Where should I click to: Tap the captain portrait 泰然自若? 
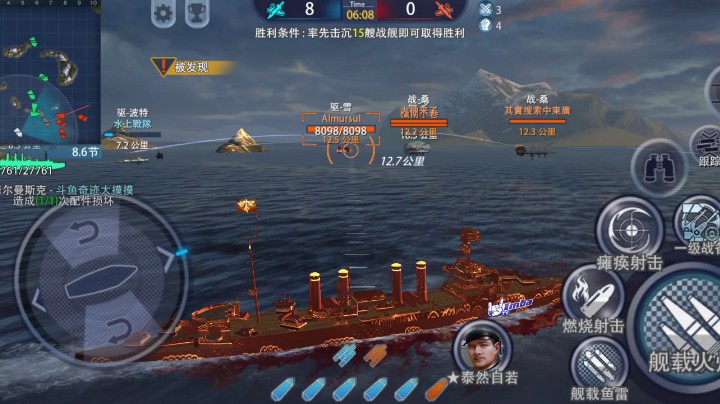(x=482, y=347)
